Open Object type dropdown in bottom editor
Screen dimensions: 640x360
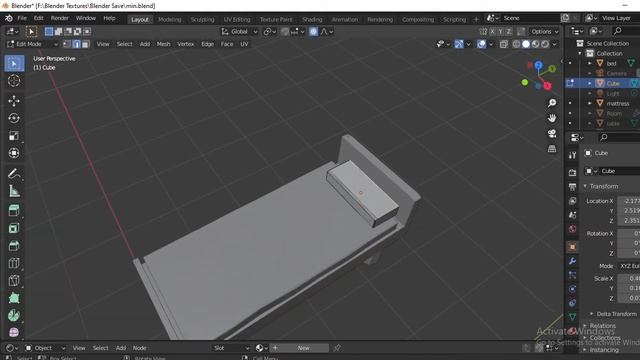[45, 348]
